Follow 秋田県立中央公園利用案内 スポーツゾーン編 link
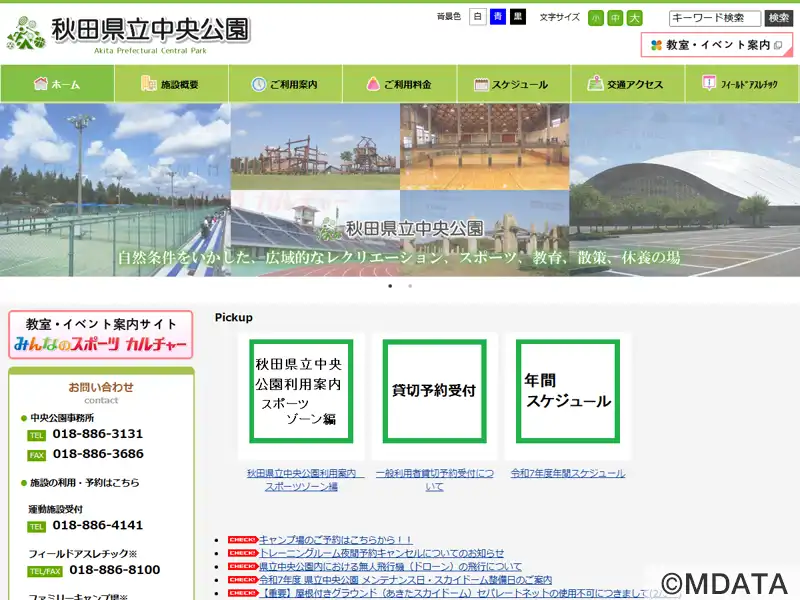This screenshot has height=600, width=800. pyautogui.click(x=305, y=480)
